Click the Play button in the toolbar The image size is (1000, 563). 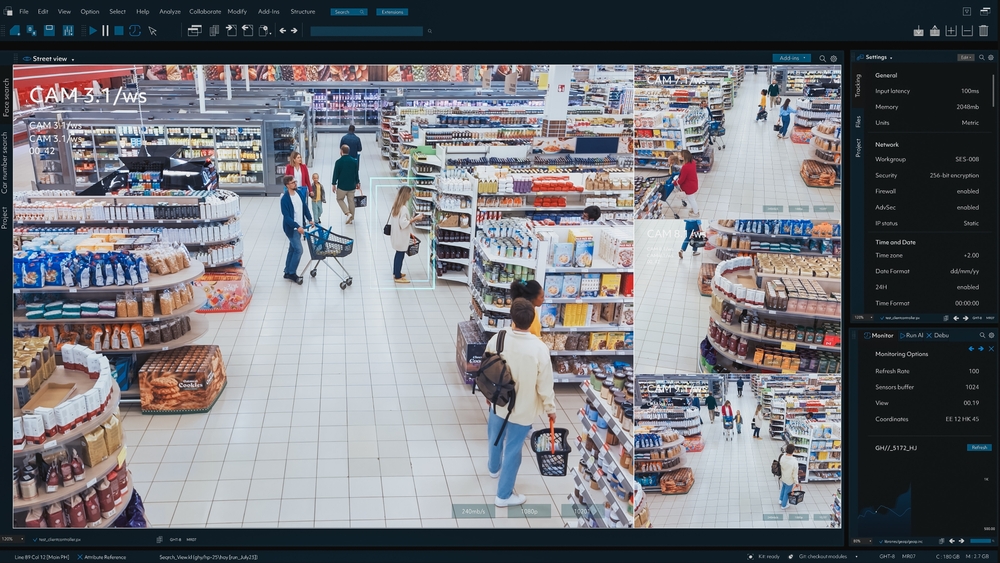[93, 31]
